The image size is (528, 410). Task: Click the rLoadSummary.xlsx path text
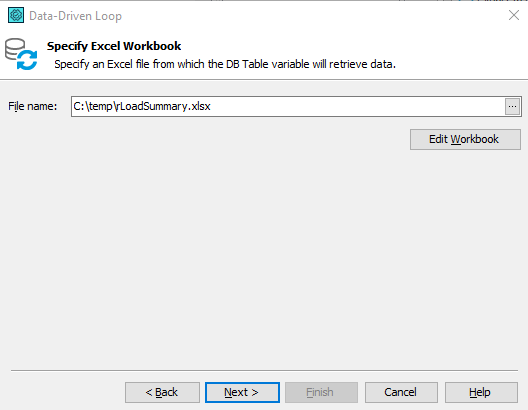coord(142,106)
